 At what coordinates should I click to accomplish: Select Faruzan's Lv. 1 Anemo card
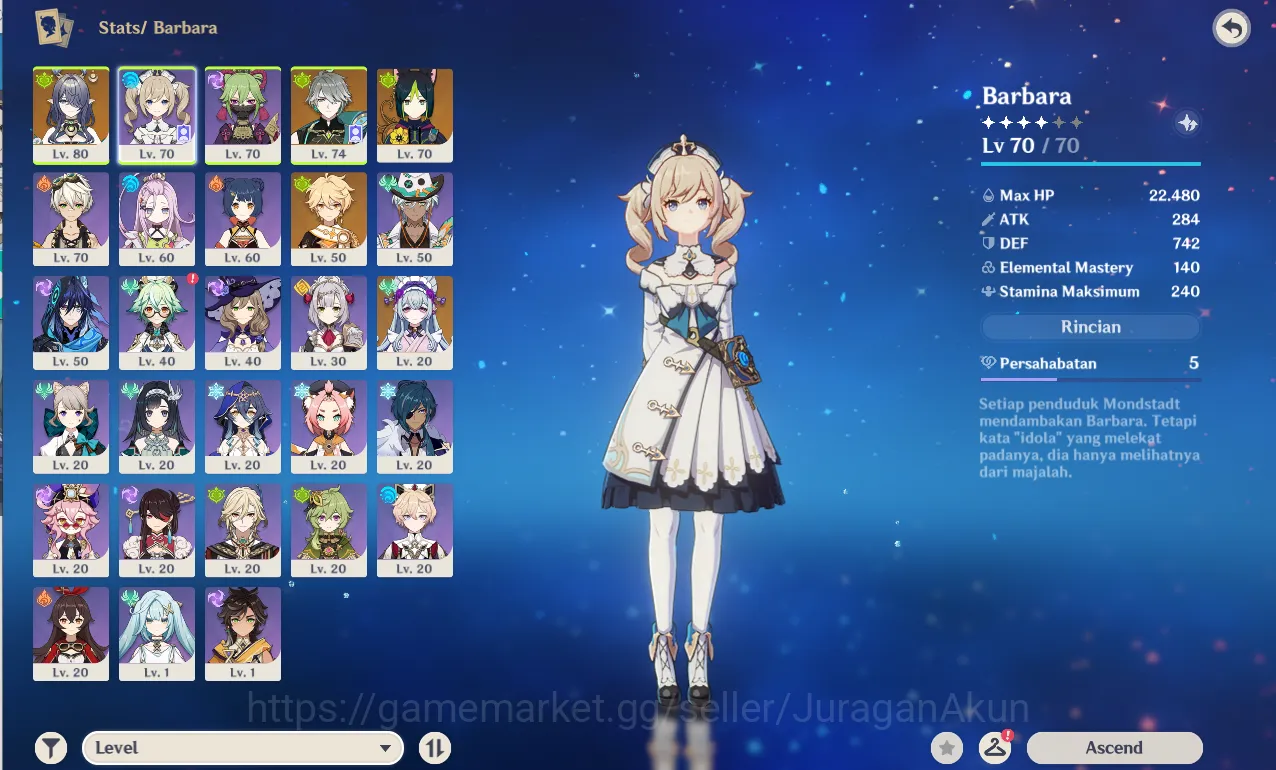click(x=157, y=635)
